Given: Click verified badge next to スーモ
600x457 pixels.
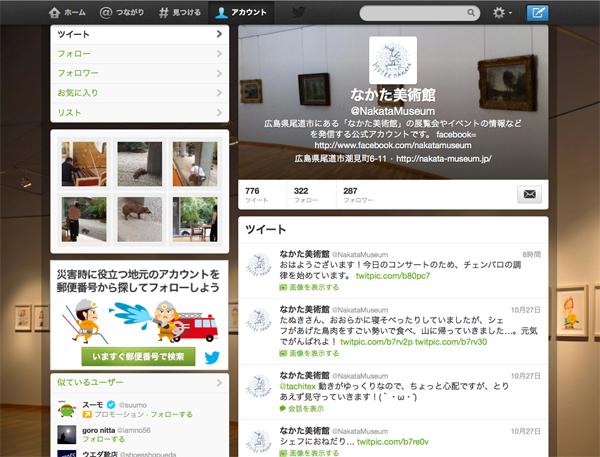Looking at the screenshot, I should [x=111, y=405].
